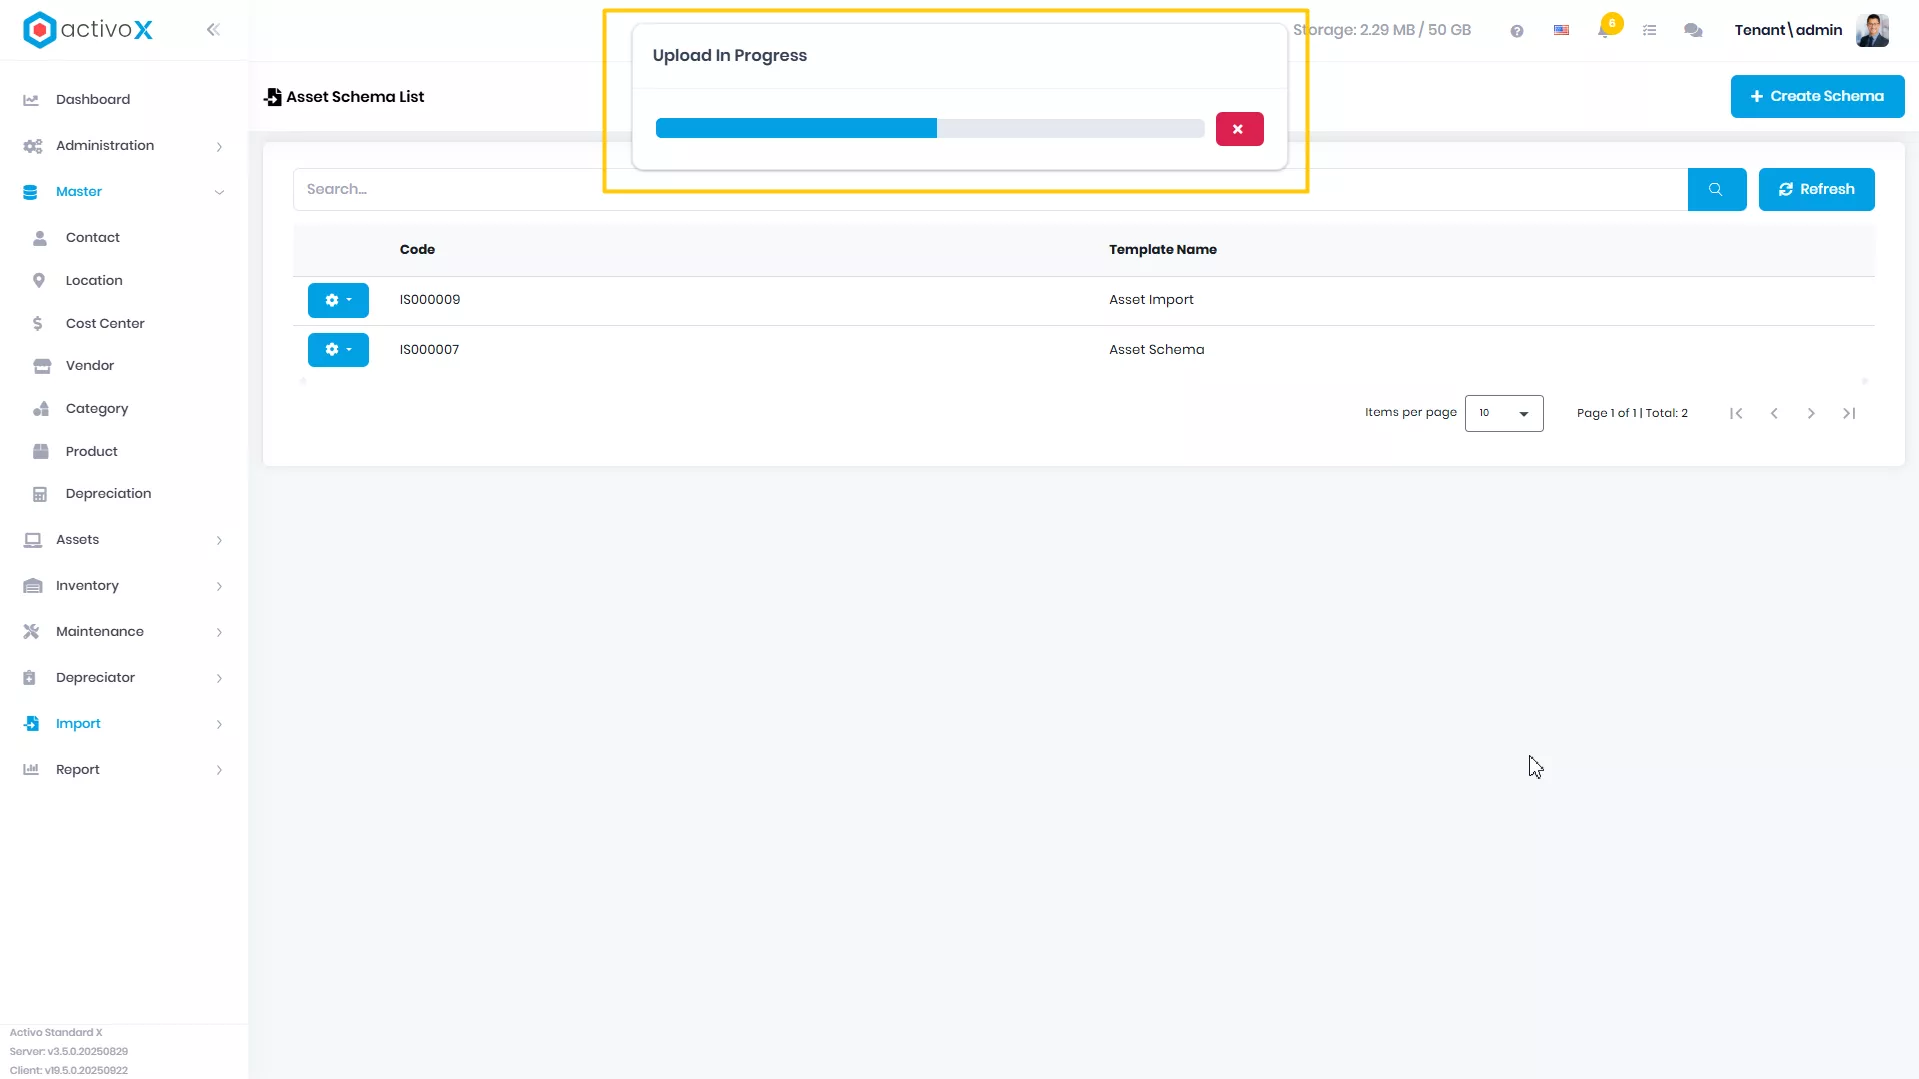Image resolution: width=1919 pixels, height=1079 pixels.
Task: Collapse the Master menu
Action: tap(124, 191)
